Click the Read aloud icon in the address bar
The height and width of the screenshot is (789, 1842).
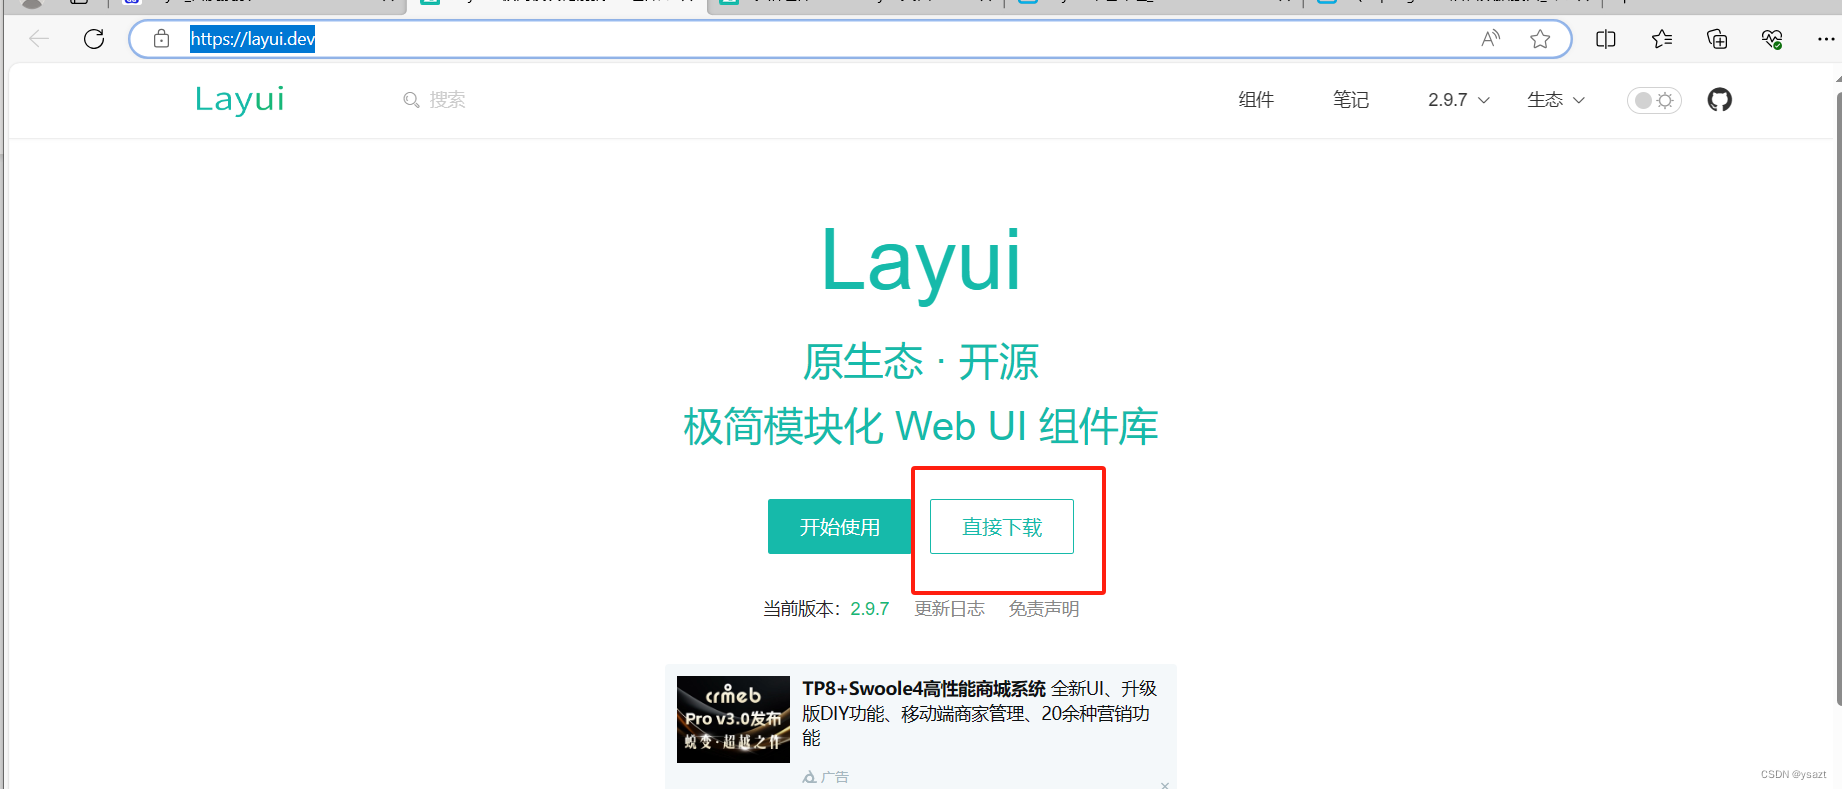coord(1491,39)
